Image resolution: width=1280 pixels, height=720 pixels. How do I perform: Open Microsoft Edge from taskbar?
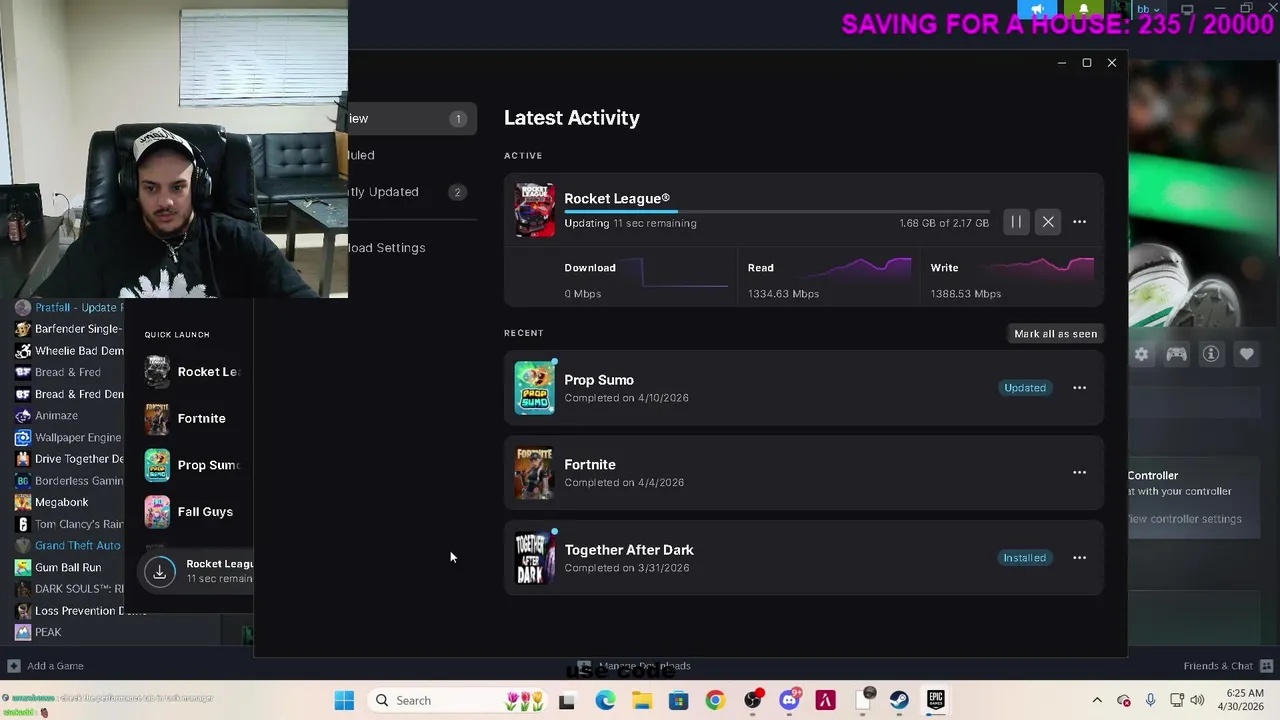[x=605, y=701]
